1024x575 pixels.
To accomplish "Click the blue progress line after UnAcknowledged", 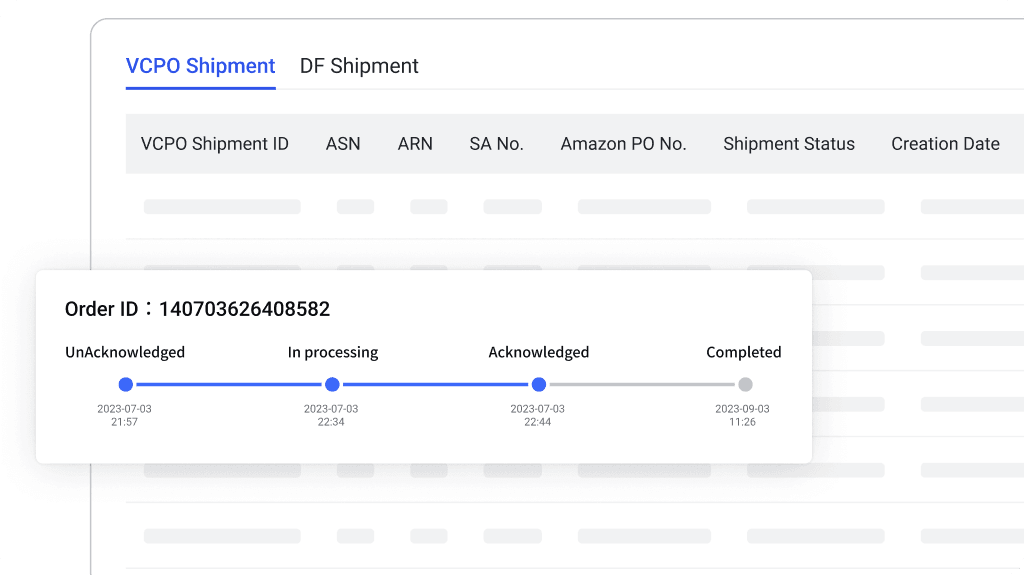I will tap(228, 384).
